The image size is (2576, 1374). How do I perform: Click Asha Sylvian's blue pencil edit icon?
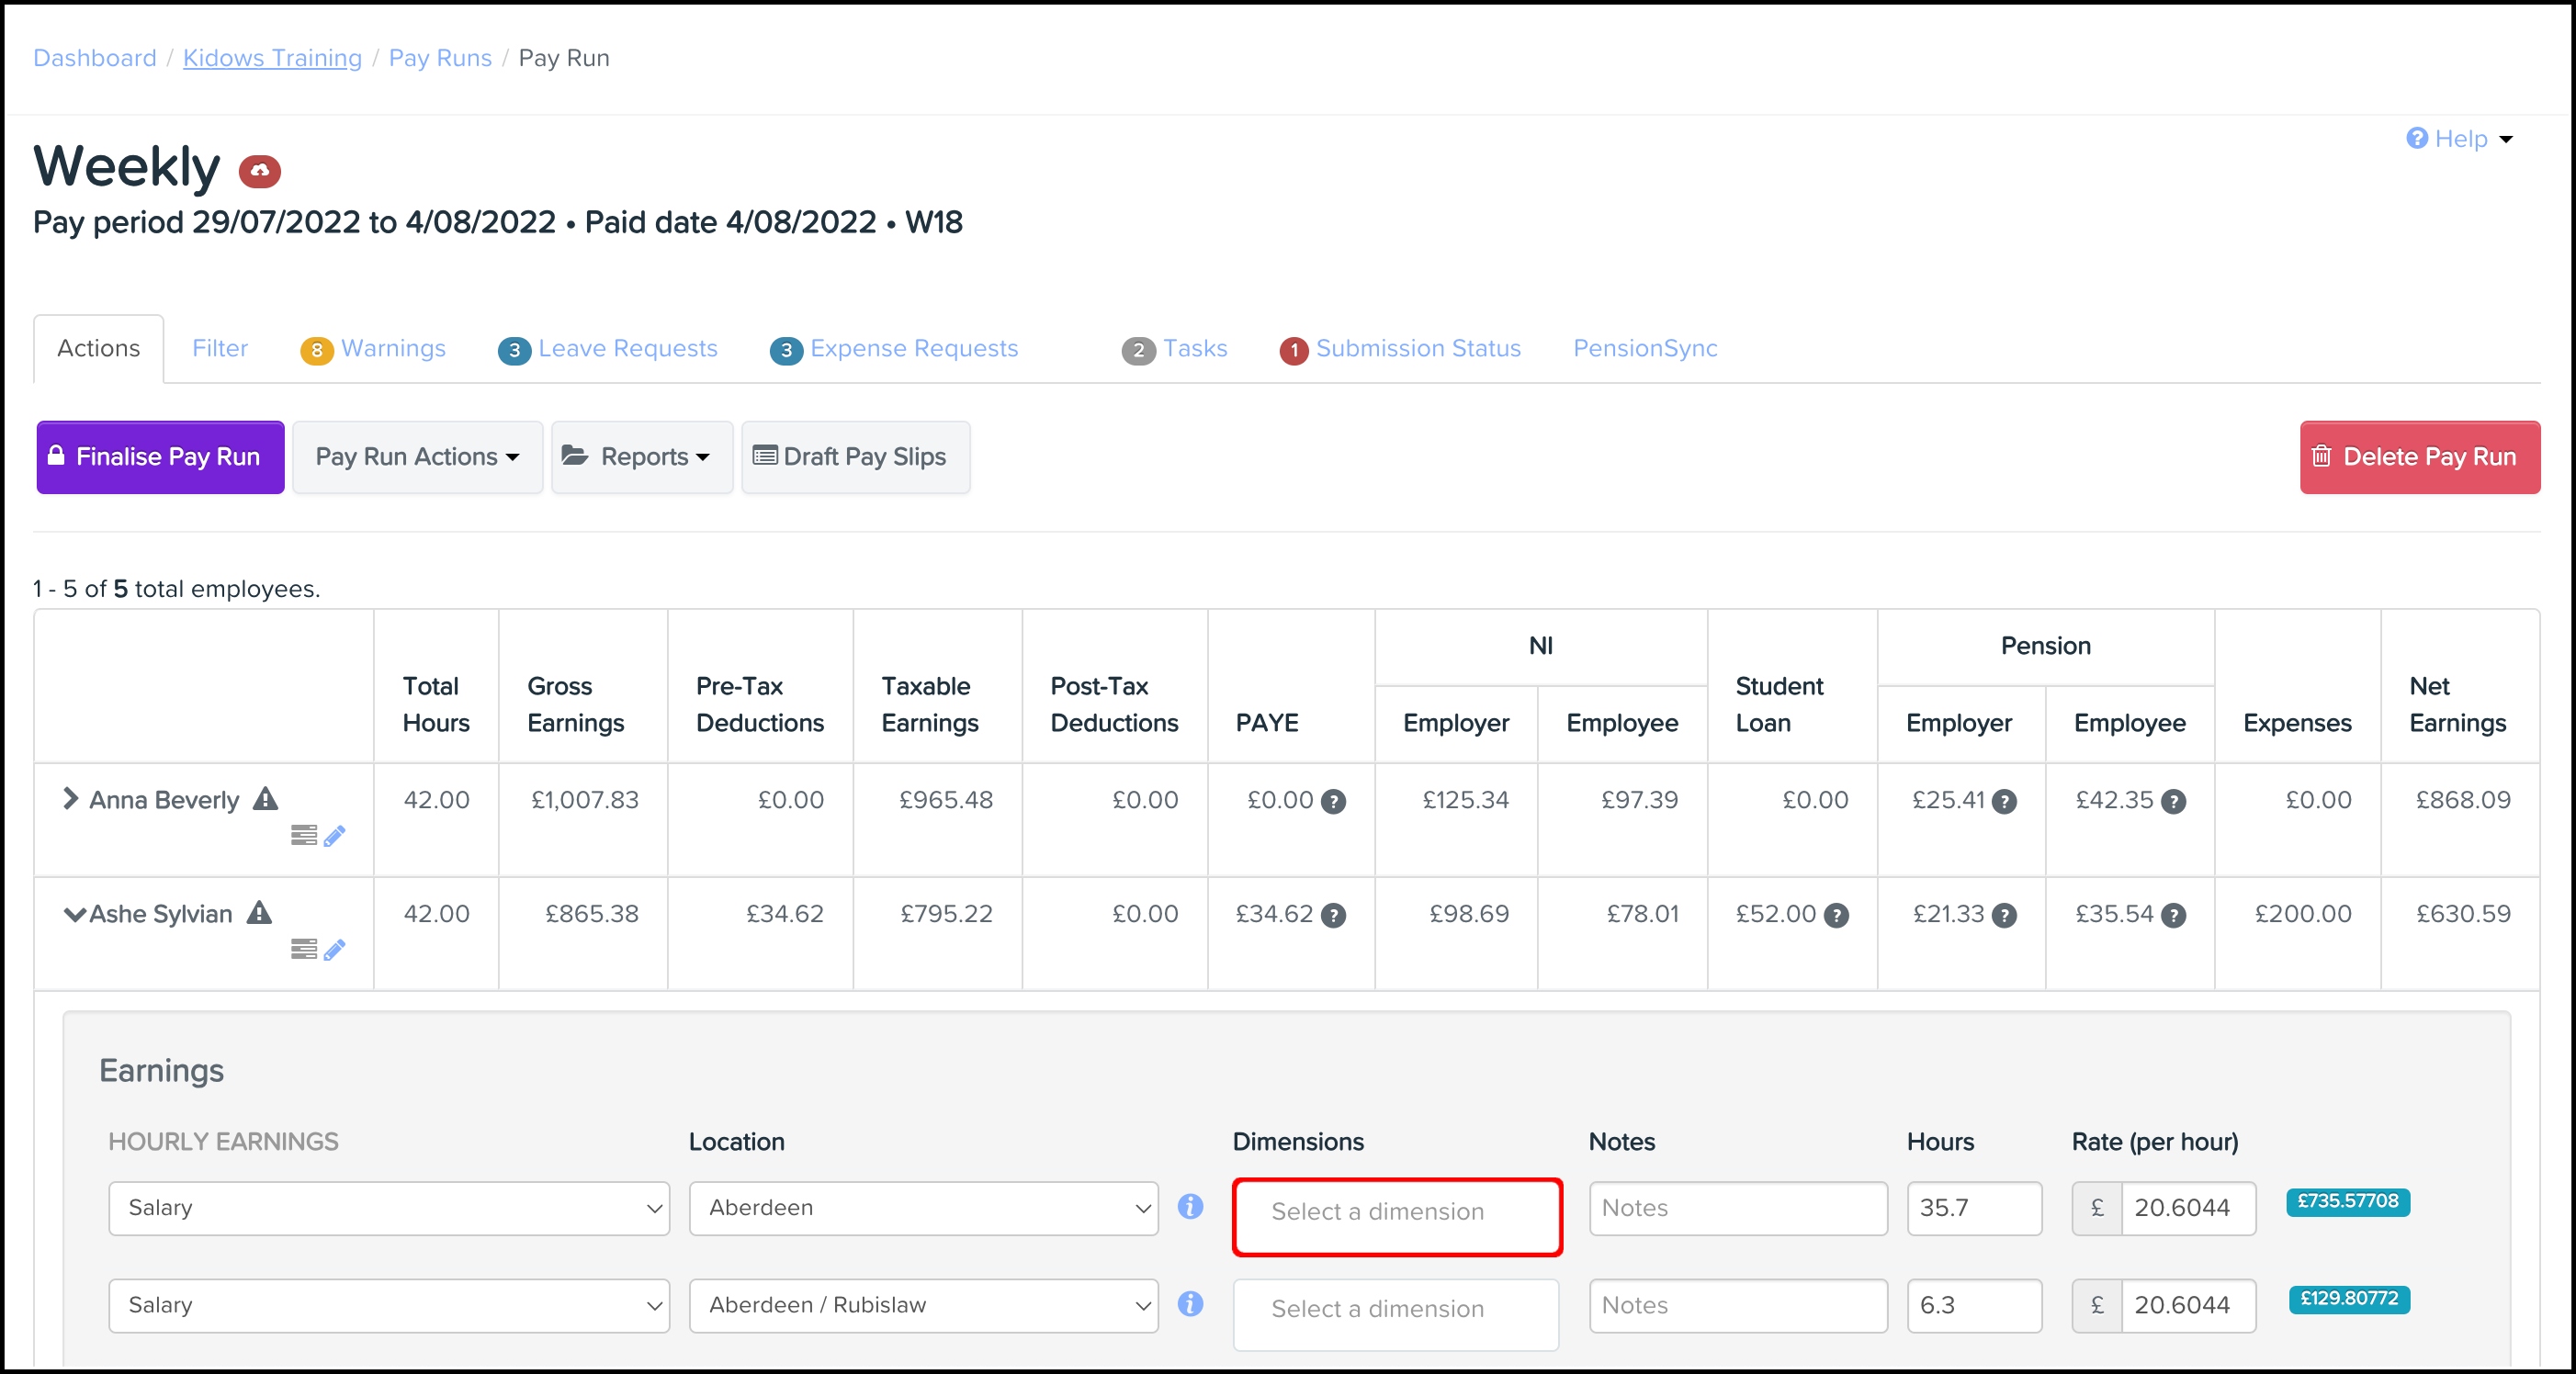tap(335, 949)
